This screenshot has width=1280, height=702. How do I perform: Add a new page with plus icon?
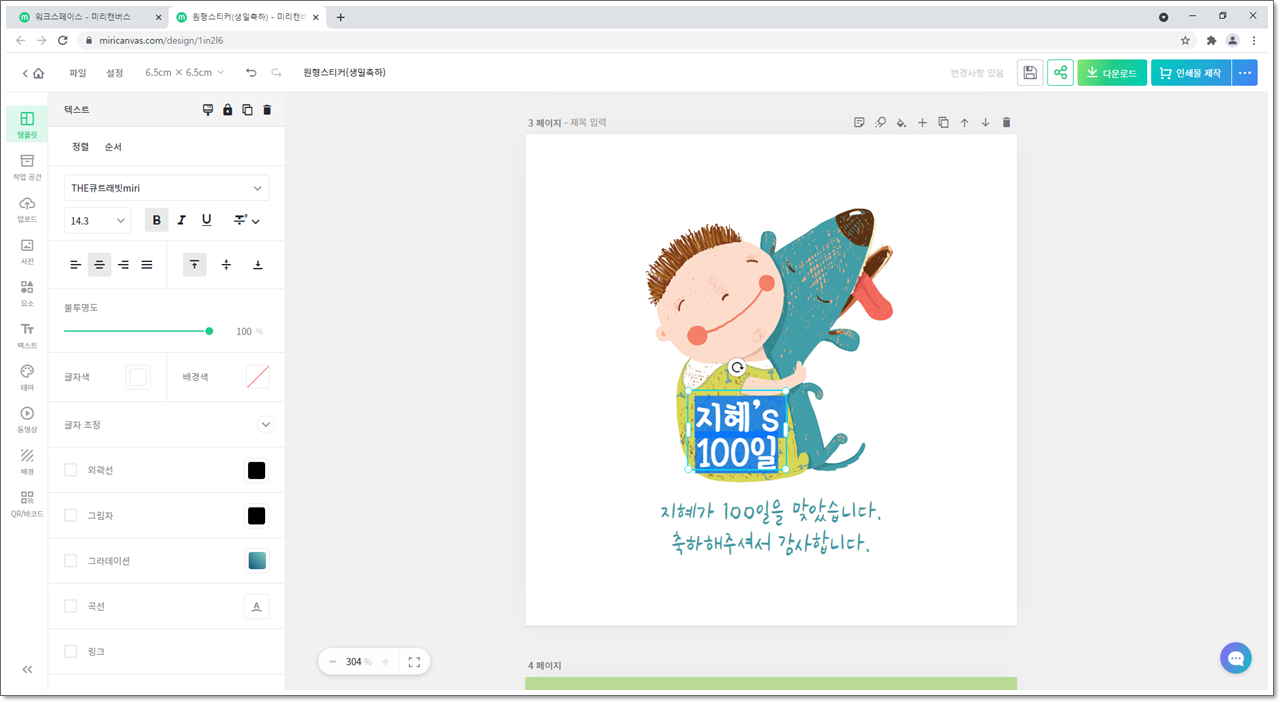[x=922, y=122]
